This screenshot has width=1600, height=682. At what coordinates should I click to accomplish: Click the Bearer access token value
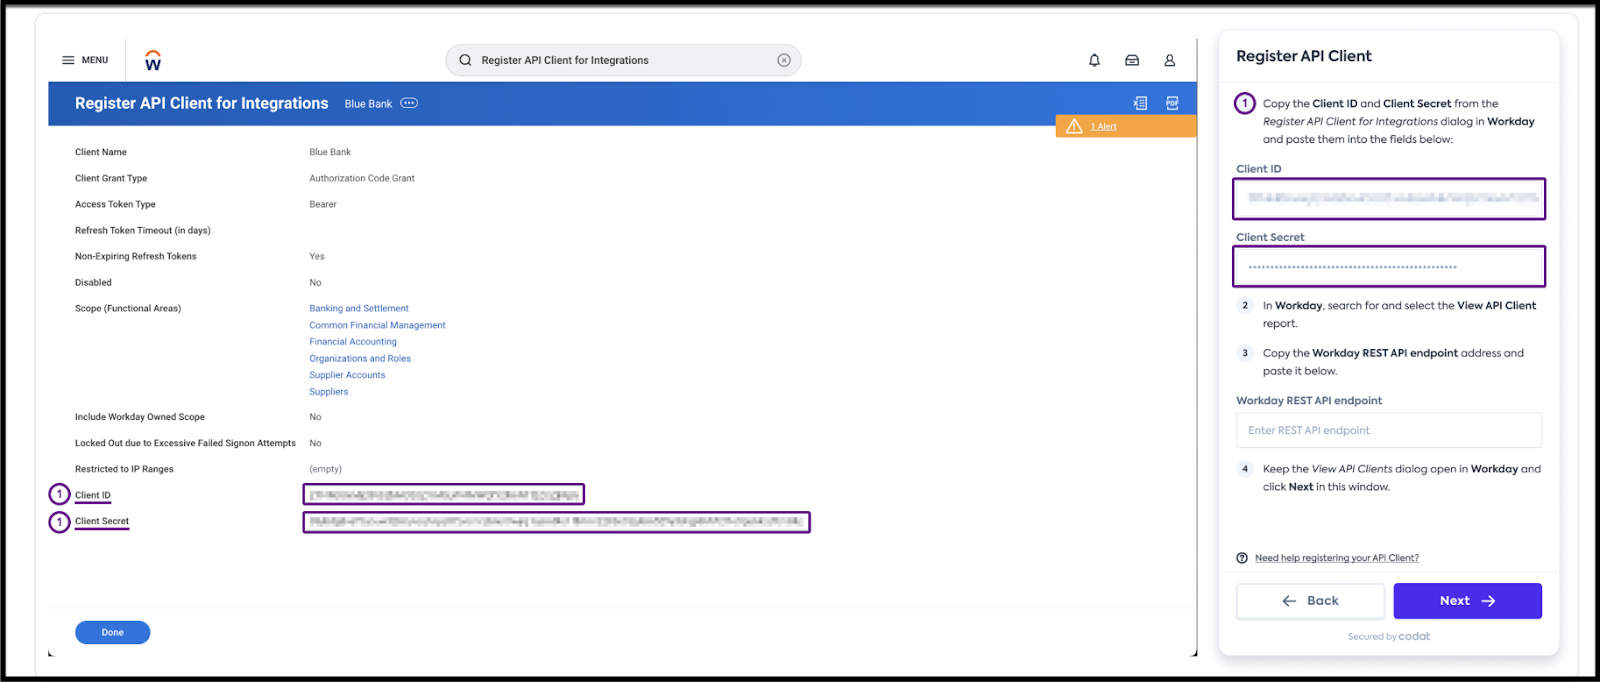pos(323,204)
